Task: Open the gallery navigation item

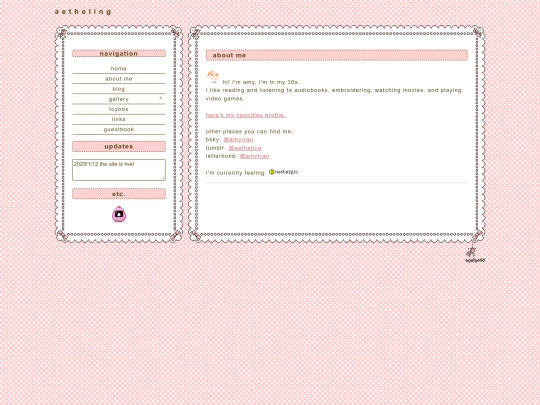Action: [x=118, y=99]
